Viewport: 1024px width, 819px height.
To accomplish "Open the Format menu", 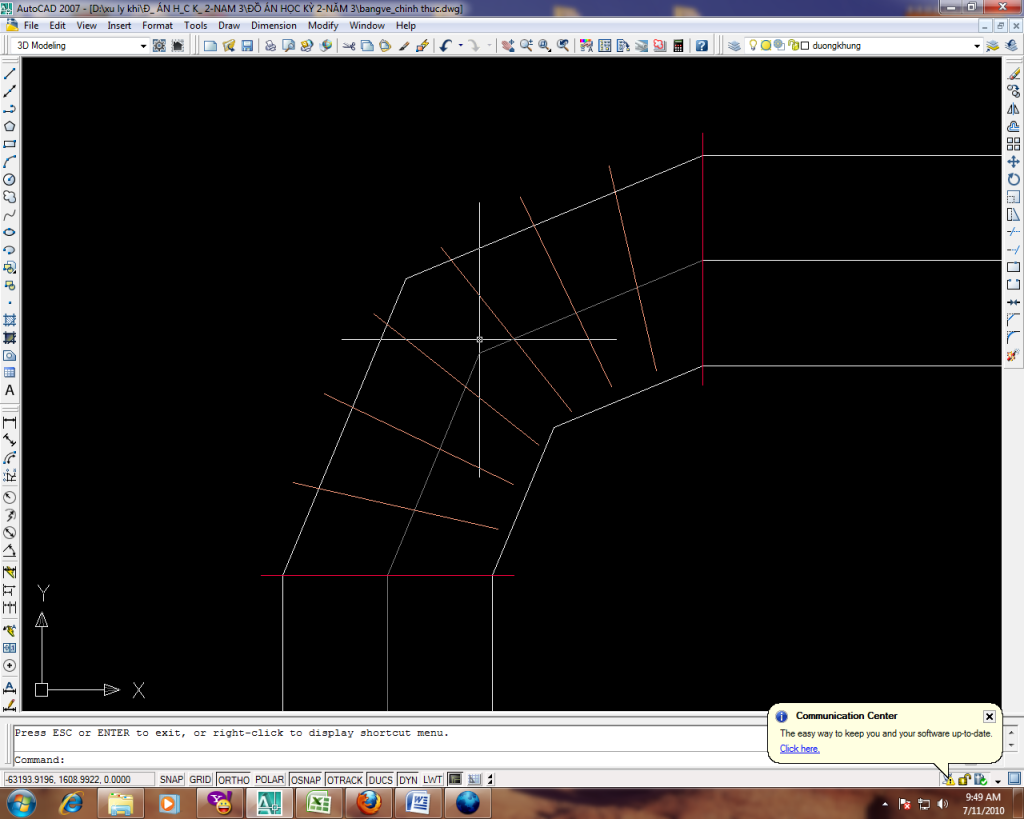I will coord(157,25).
